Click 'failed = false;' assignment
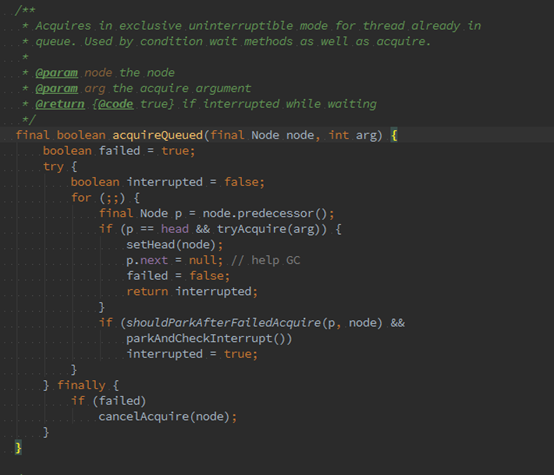 coord(178,276)
